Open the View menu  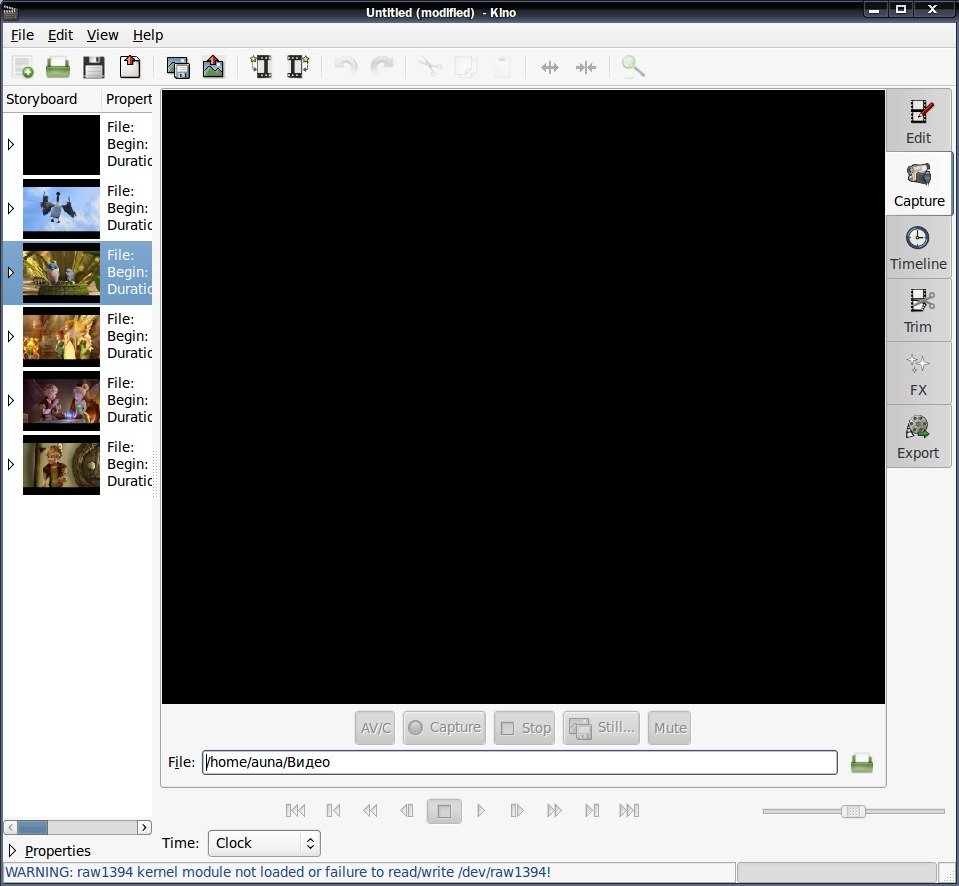102,35
